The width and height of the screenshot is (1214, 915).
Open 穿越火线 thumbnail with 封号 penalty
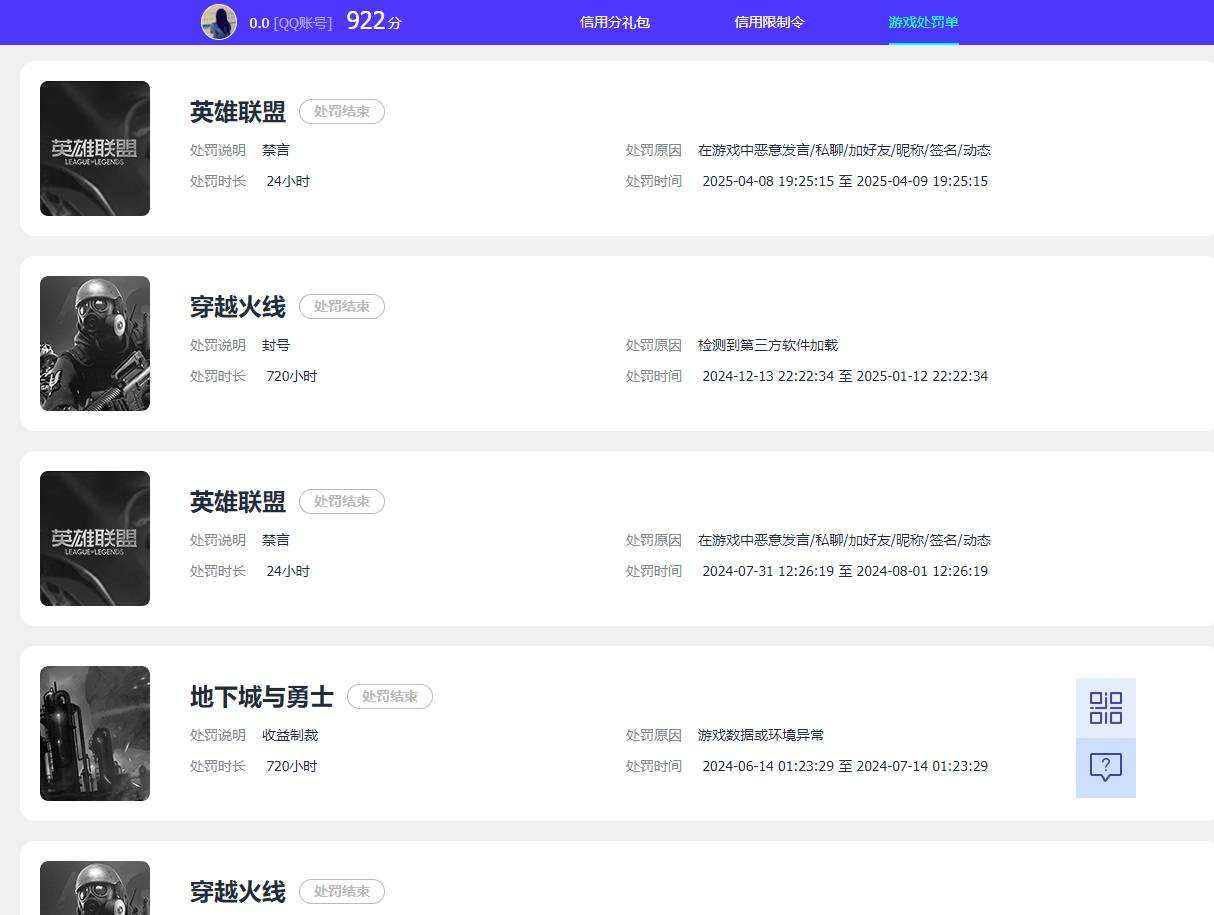click(95, 343)
